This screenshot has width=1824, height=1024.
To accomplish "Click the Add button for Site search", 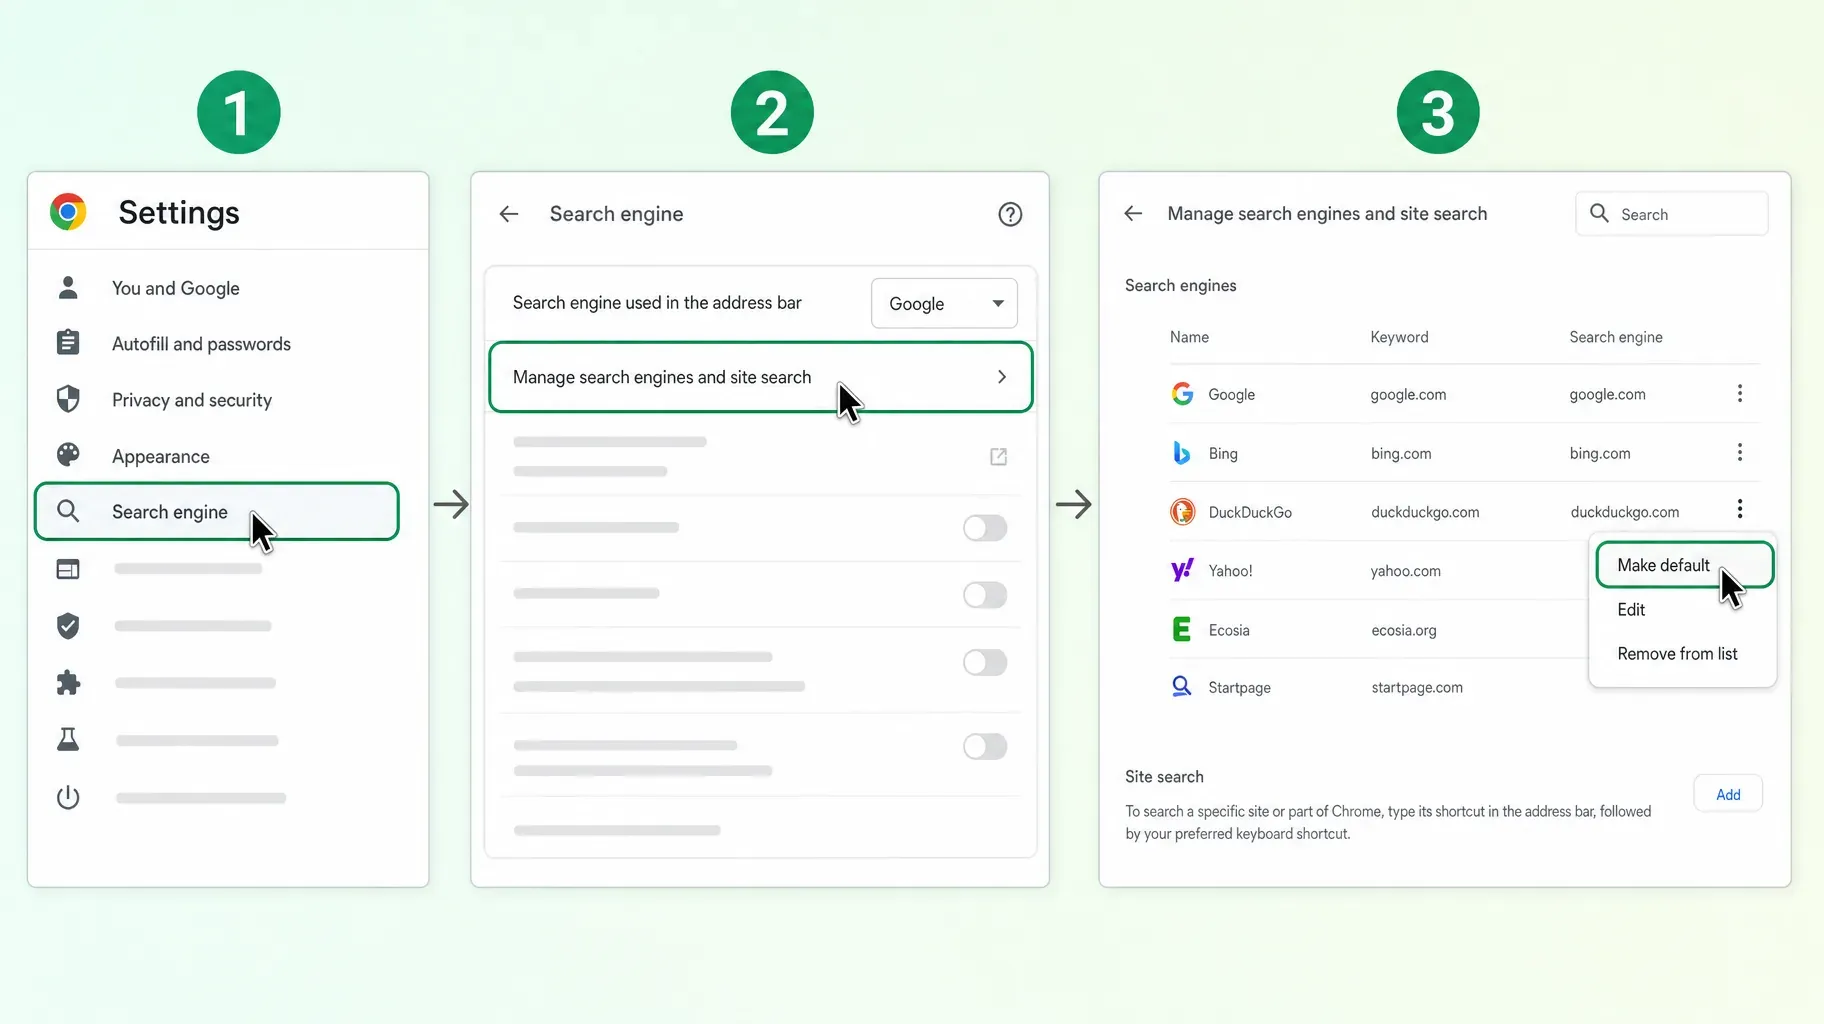I will (x=1728, y=794).
